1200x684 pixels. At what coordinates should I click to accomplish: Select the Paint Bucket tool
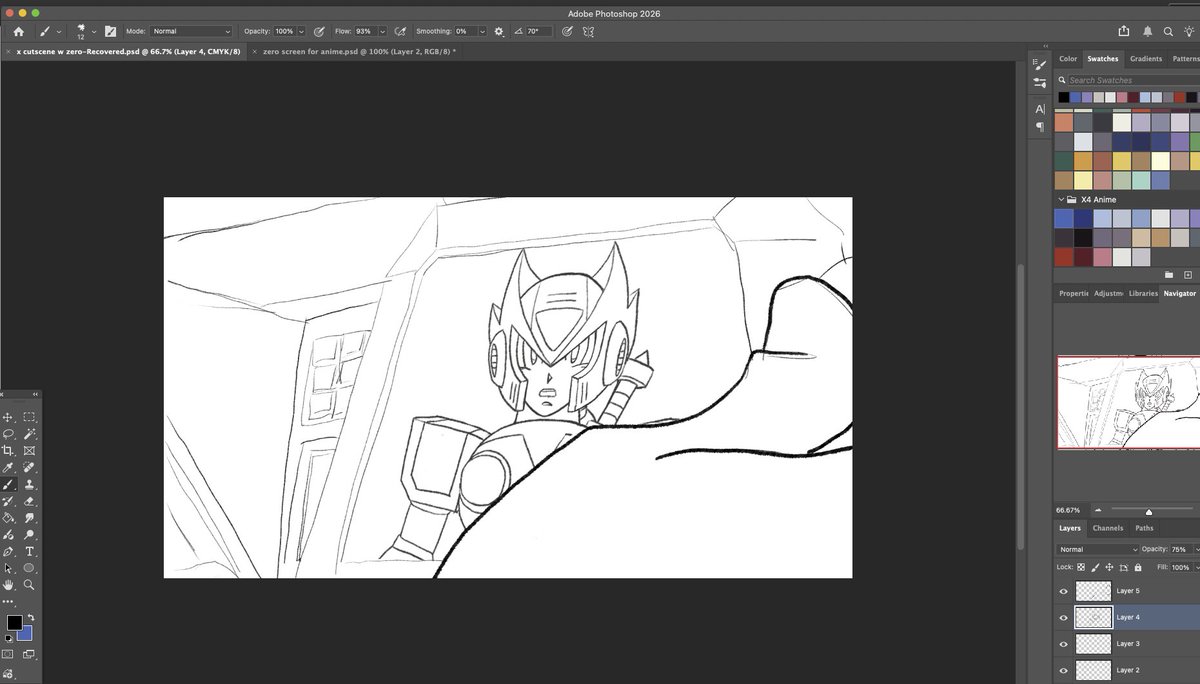click(8, 518)
